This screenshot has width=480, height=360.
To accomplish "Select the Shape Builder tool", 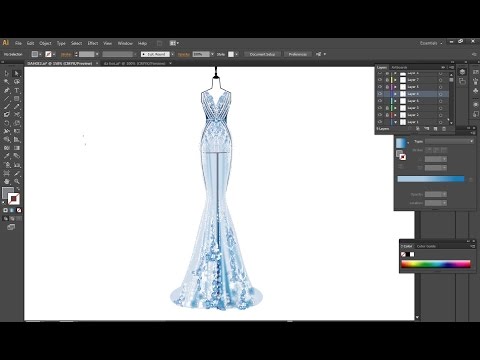I will (x=7, y=140).
